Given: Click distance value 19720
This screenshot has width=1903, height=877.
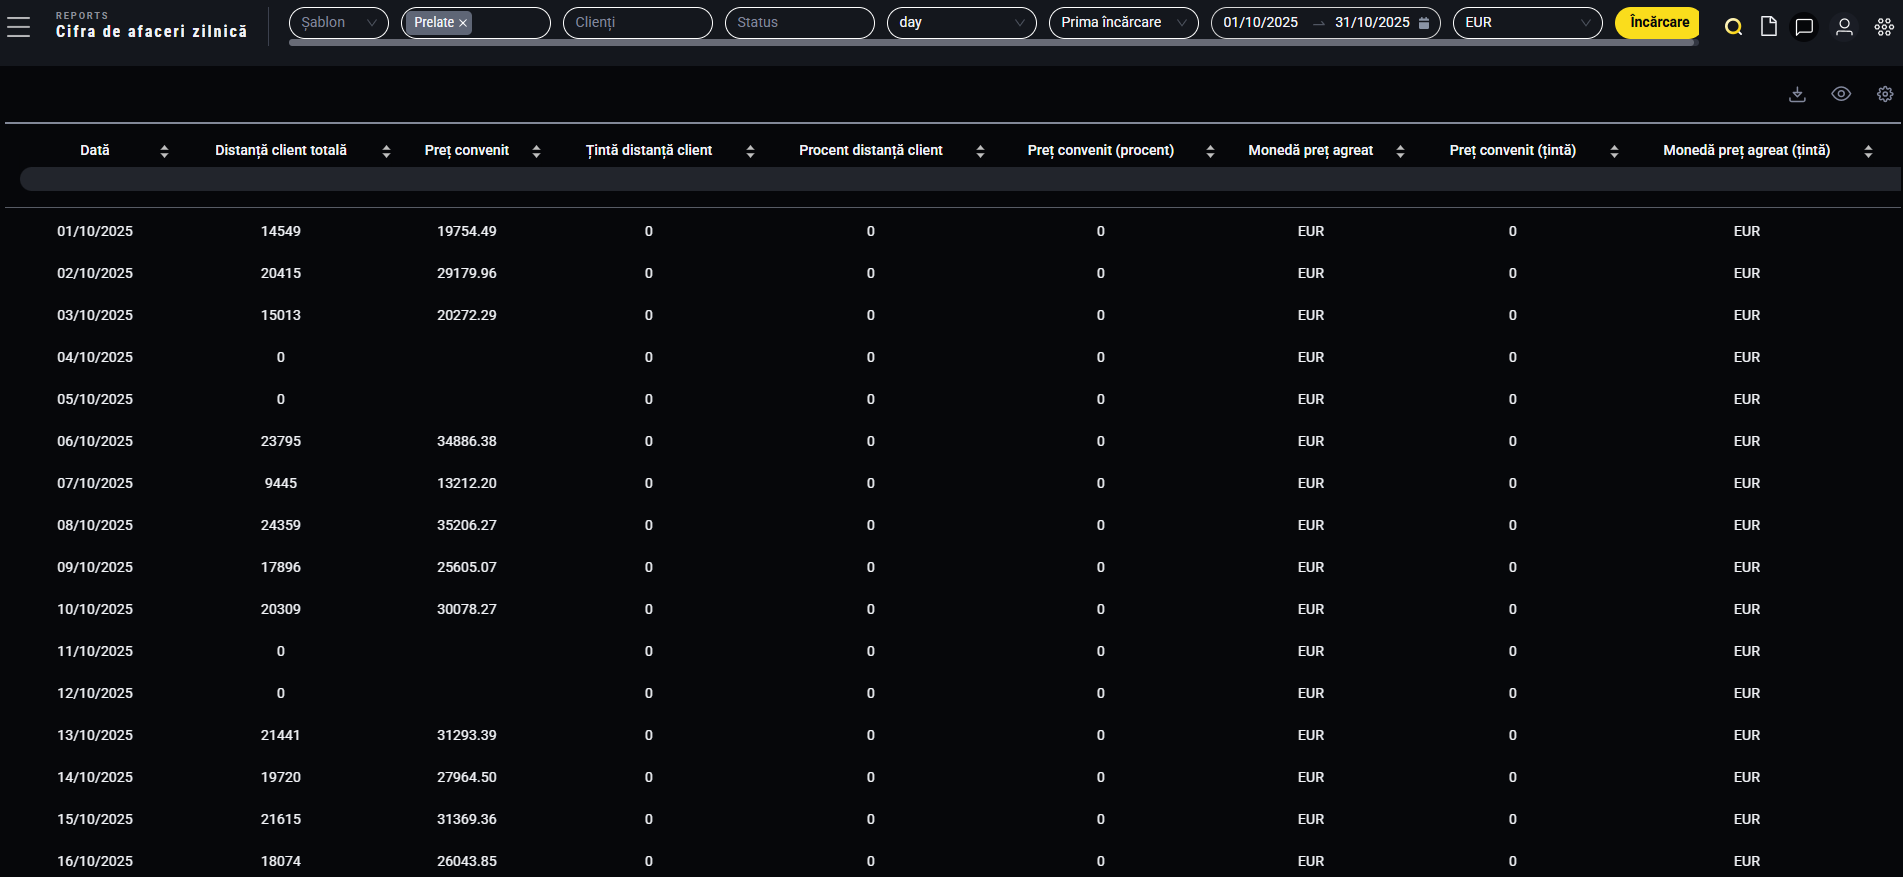Looking at the screenshot, I should (x=281, y=777).
